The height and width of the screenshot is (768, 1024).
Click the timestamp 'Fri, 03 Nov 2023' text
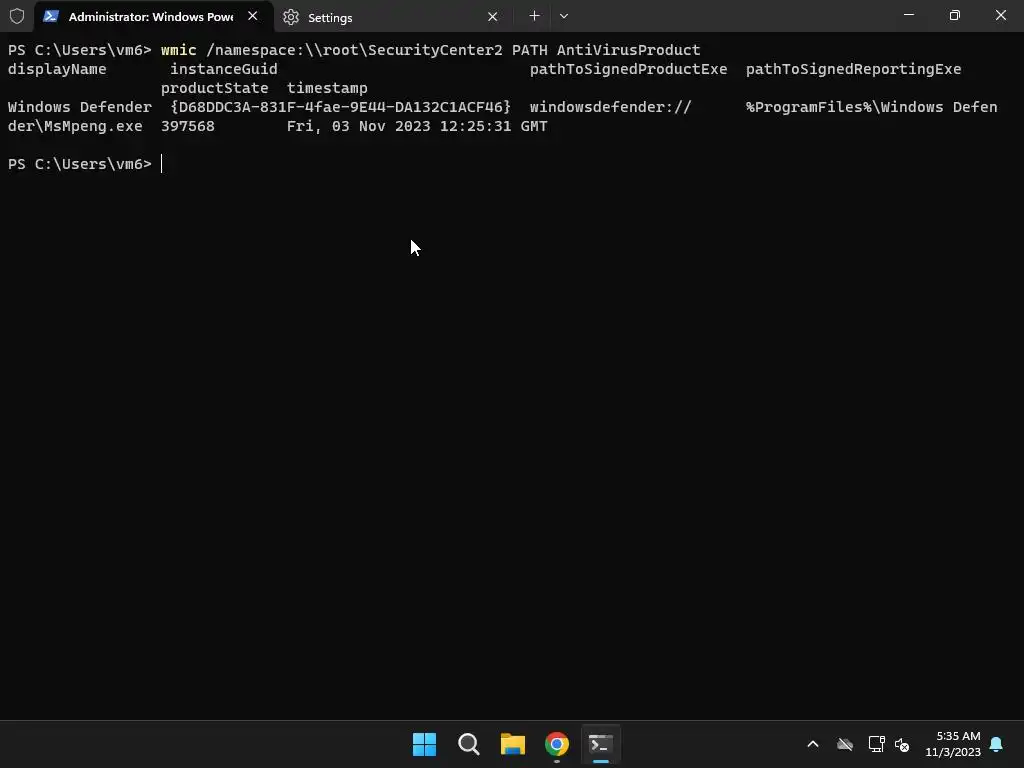(359, 126)
